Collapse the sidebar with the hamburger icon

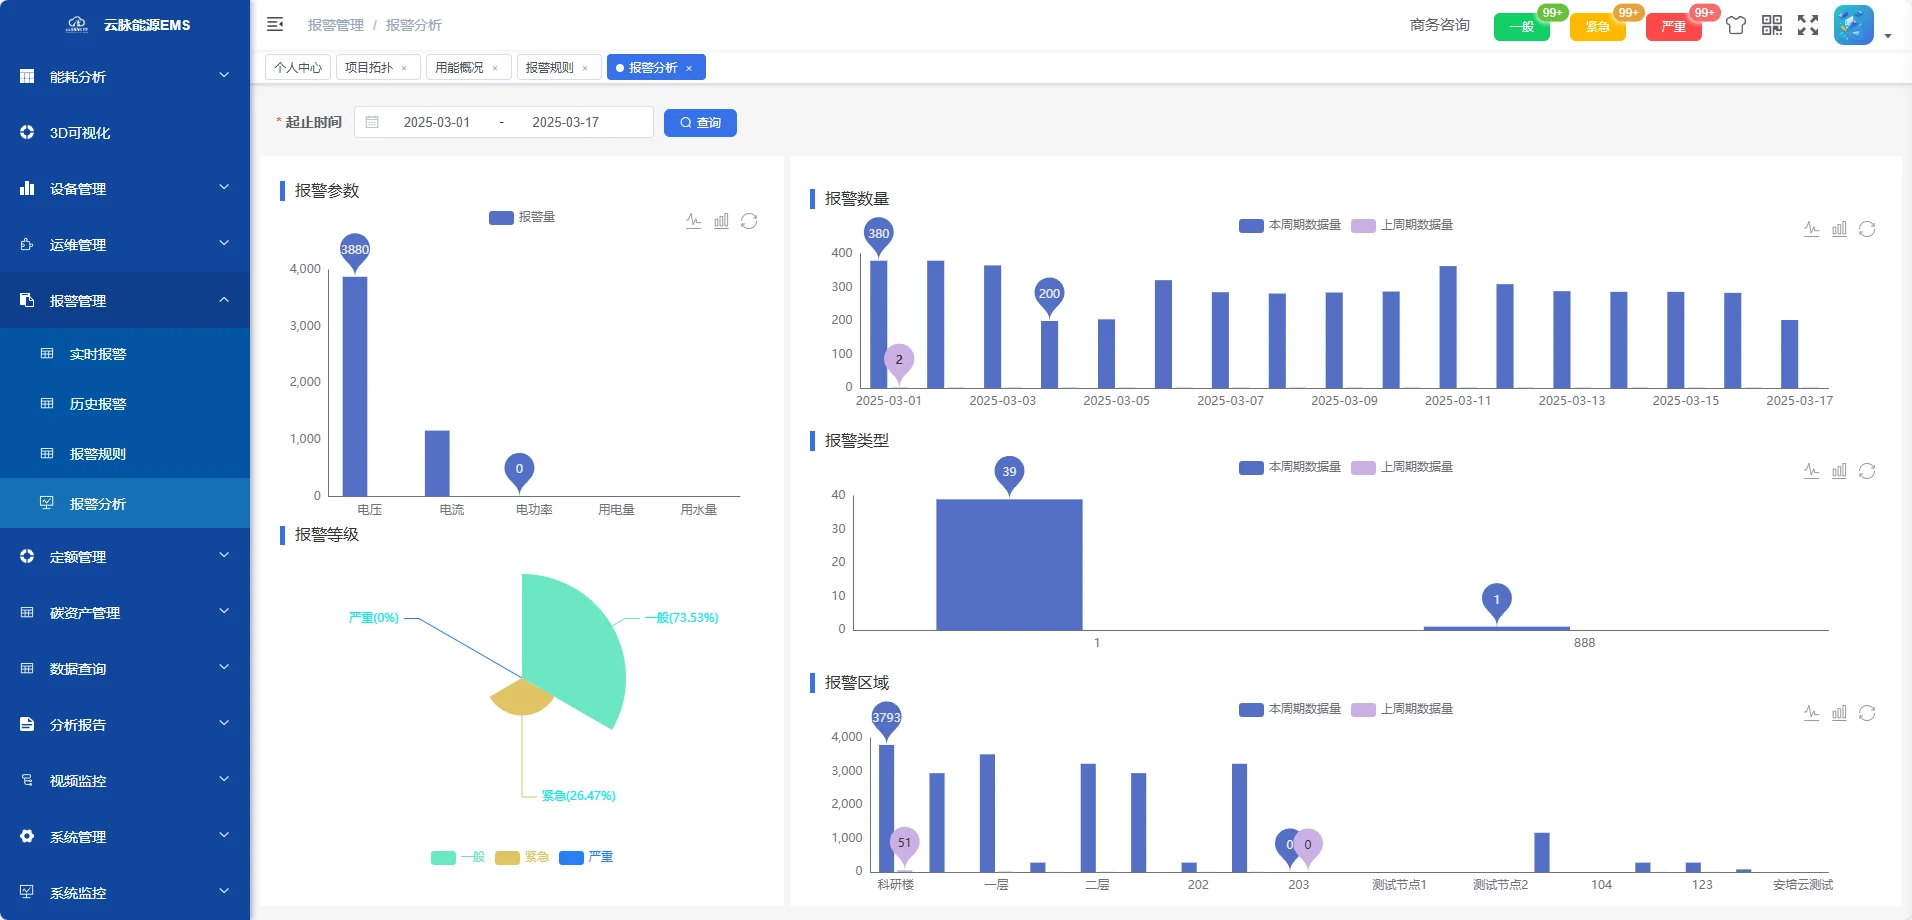pyautogui.click(x=275, y=24)
